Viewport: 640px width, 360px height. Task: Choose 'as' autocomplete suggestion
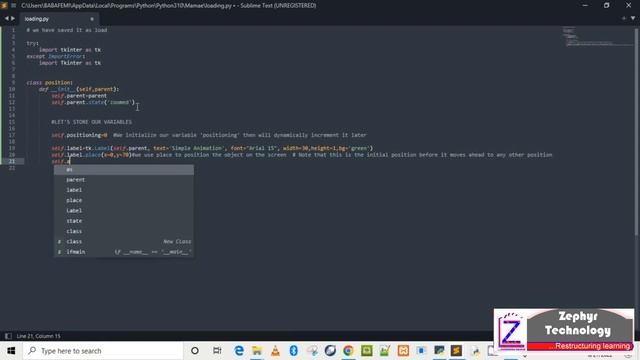(124, 169)
